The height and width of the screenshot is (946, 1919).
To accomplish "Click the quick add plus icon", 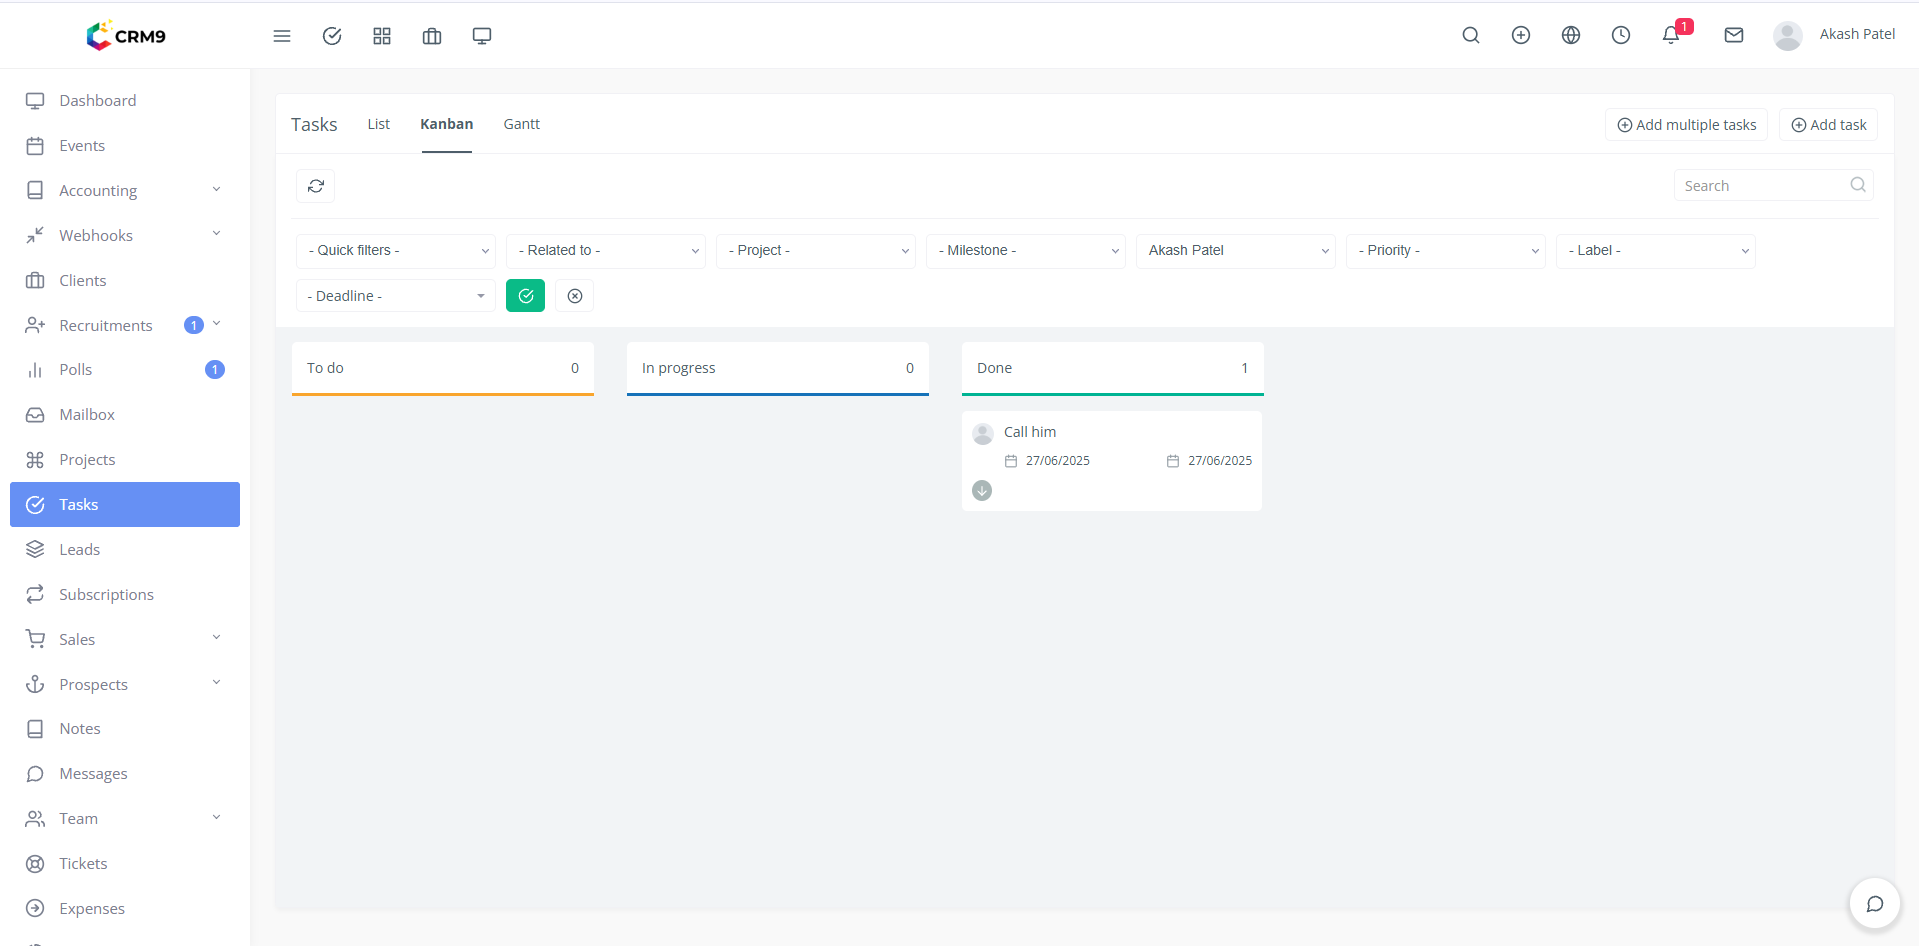I will click(x=1521, y=35).
